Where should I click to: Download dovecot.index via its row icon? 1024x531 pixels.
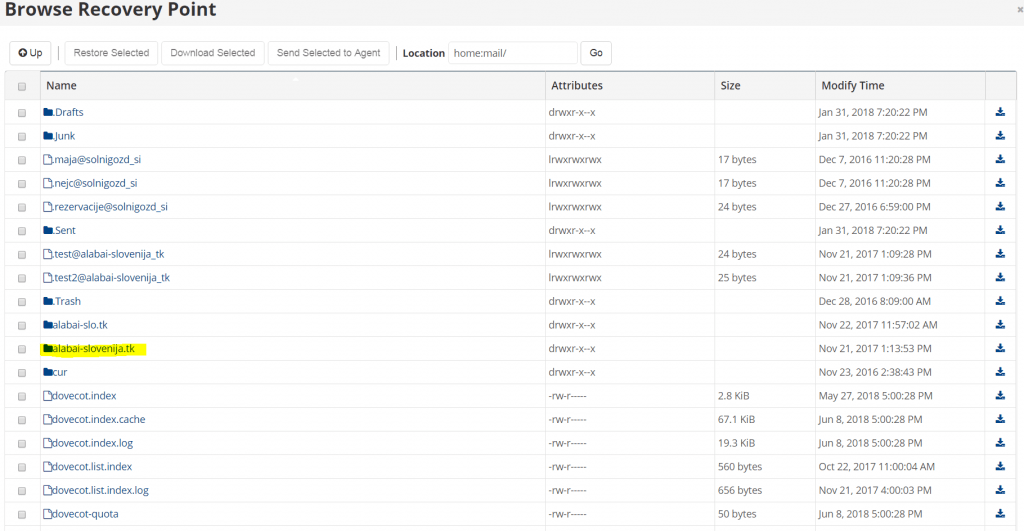click(1000, 396)
